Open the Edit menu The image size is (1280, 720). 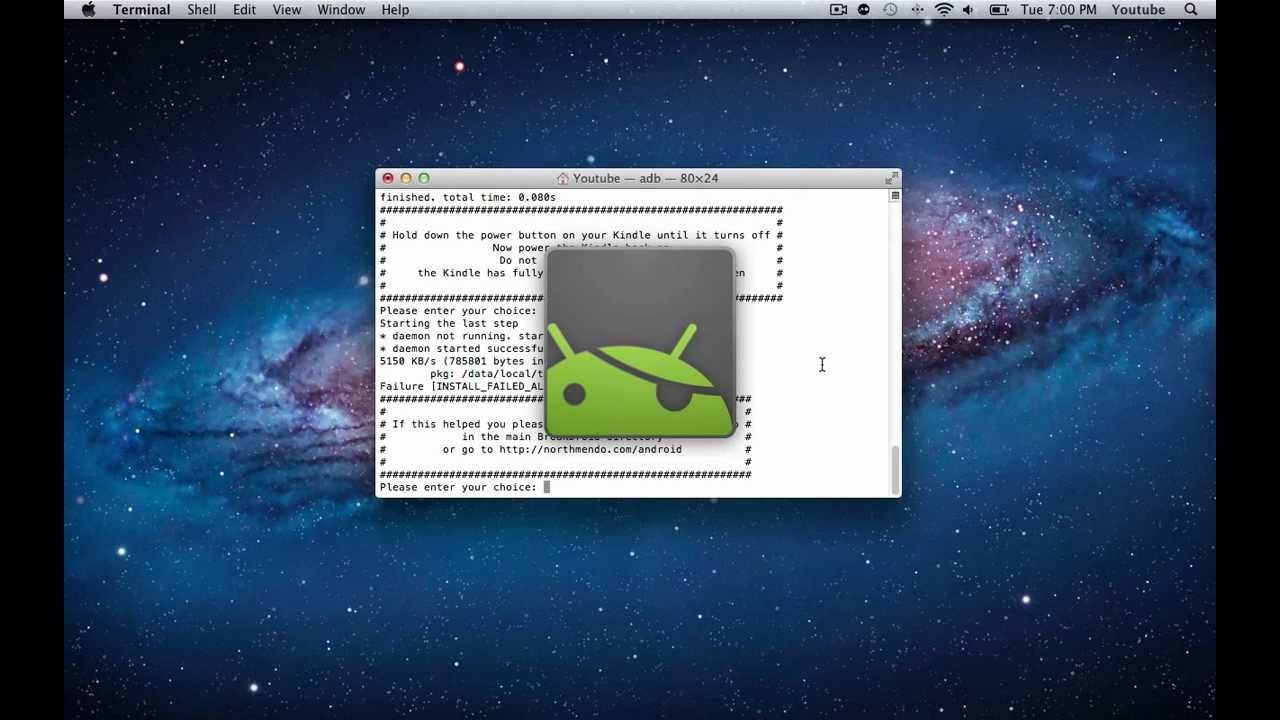pyautogui.click(x=244, y=9)
